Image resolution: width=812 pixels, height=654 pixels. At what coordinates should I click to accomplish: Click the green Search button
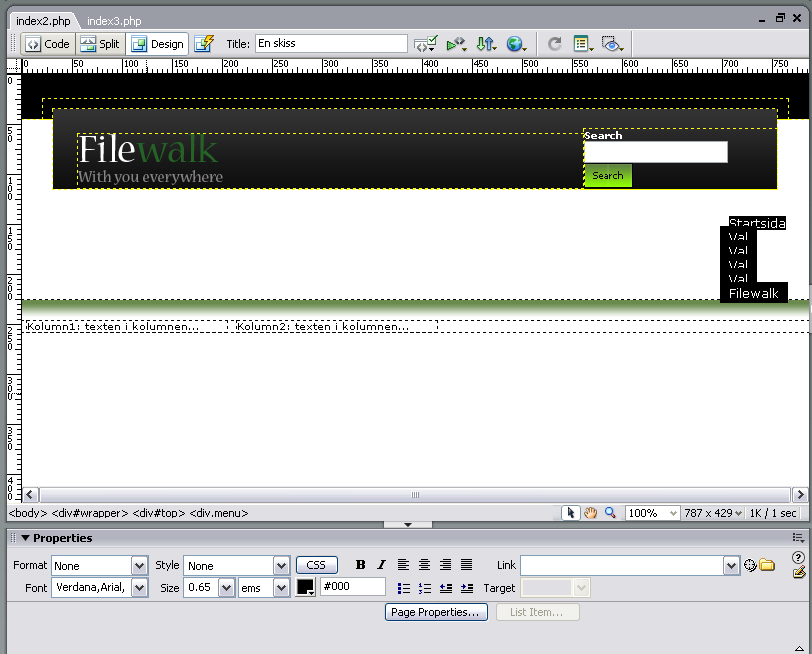coord(608,176)
